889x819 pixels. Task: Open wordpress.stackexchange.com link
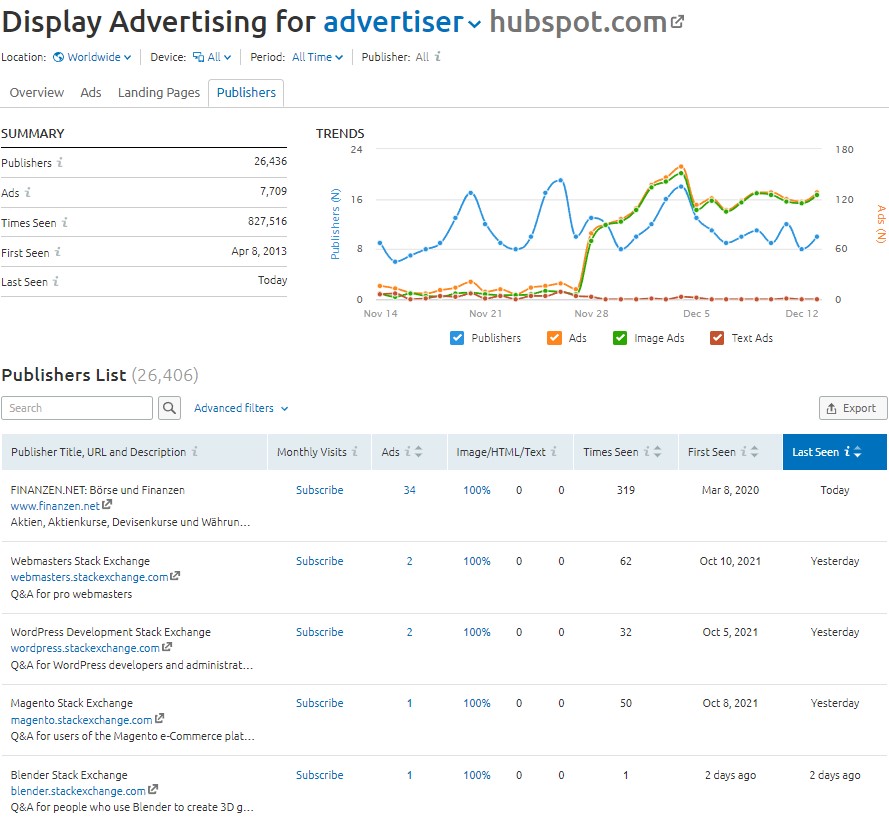[85, 648]
